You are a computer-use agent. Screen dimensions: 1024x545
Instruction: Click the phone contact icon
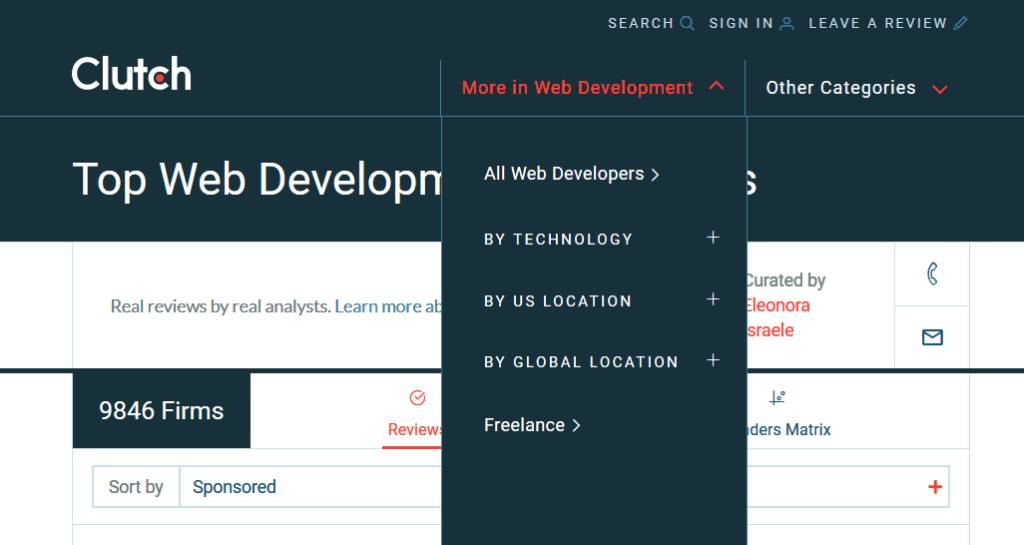933,273
